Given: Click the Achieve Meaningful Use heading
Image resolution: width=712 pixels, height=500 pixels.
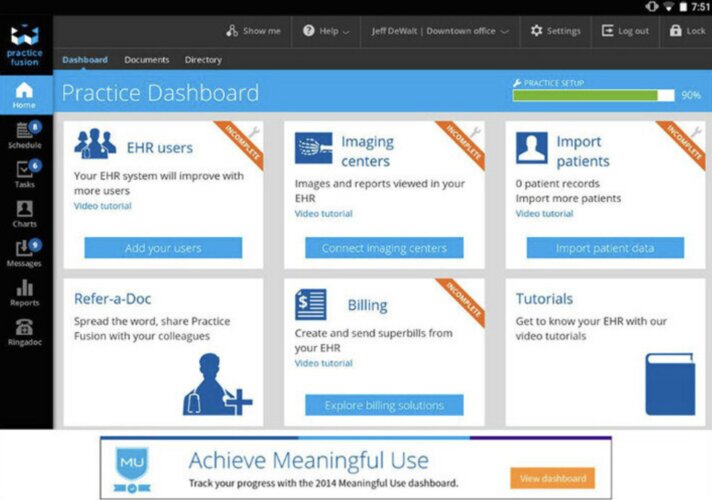Looking at the screenshot, I should [x=309, y=460].
